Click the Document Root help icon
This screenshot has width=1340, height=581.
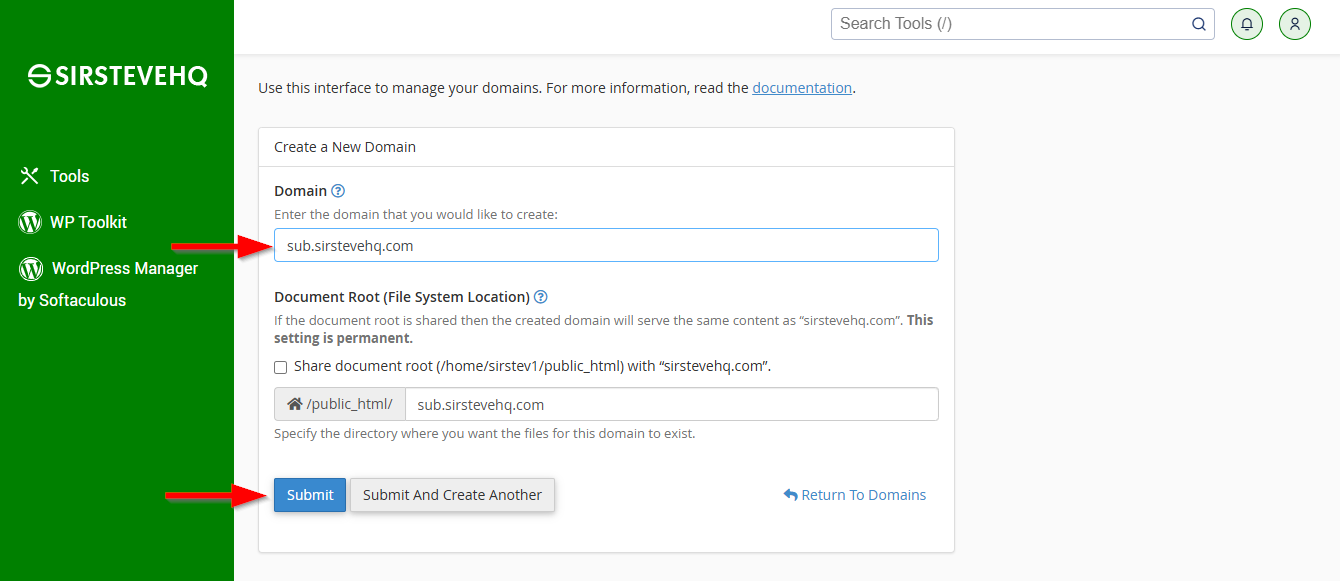coord(541,297)
